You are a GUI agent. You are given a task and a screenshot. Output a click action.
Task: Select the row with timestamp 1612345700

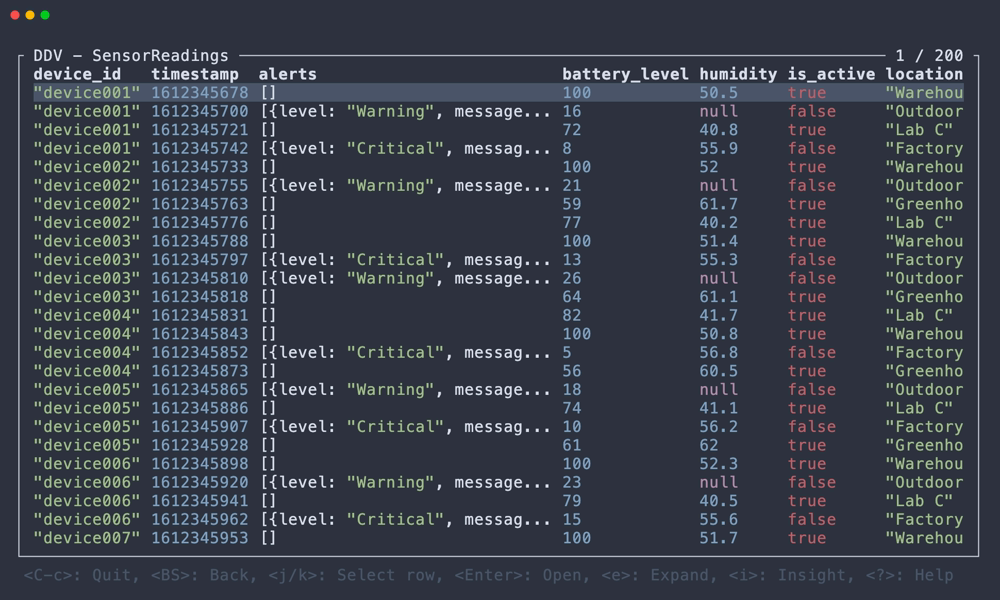[x=498, y=111]
